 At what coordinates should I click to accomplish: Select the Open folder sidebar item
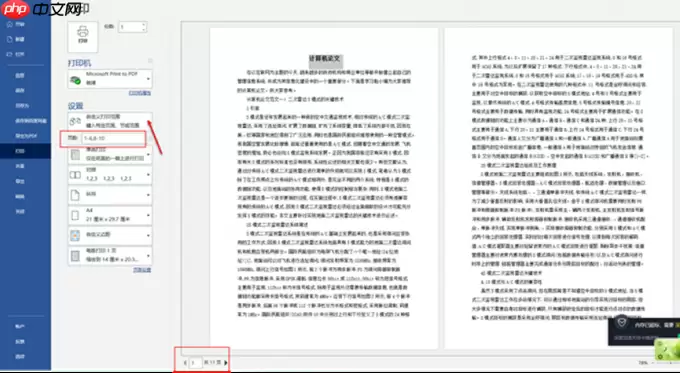click(x=16, y=54)
